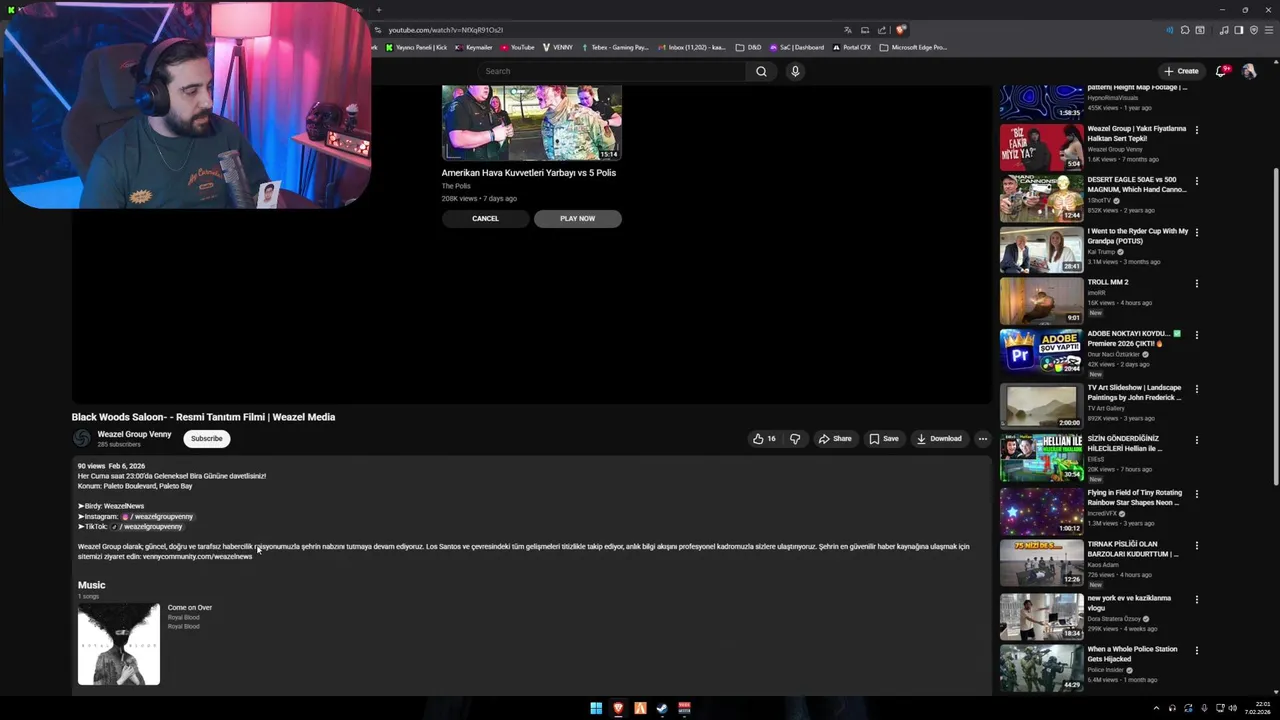
Task: Open Portal CFX bookmark
Action: [x=851, y=47]
